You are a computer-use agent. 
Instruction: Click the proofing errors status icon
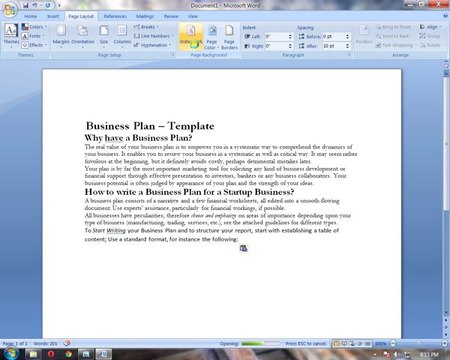click(67, 343)
